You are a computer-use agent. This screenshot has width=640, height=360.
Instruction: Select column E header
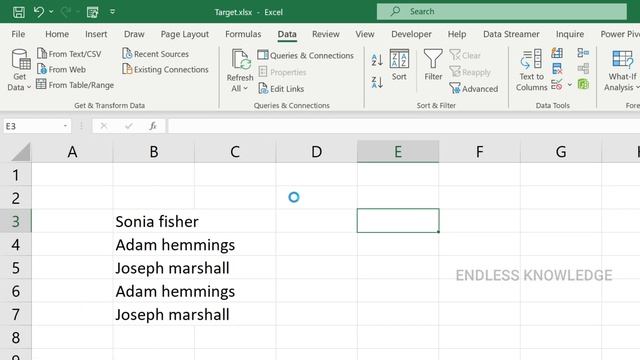point(398,152)
